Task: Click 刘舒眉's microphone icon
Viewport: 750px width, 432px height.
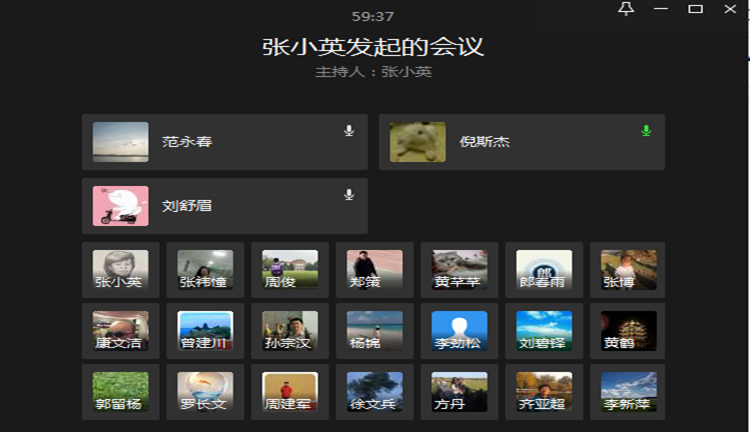Action: [x=349, y=194]
